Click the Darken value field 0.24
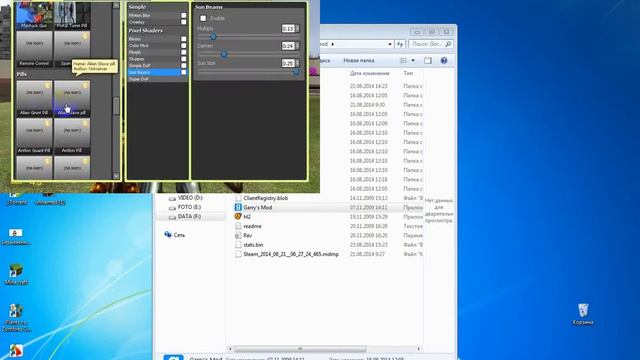The image size is (640, 360). [288, 46]
